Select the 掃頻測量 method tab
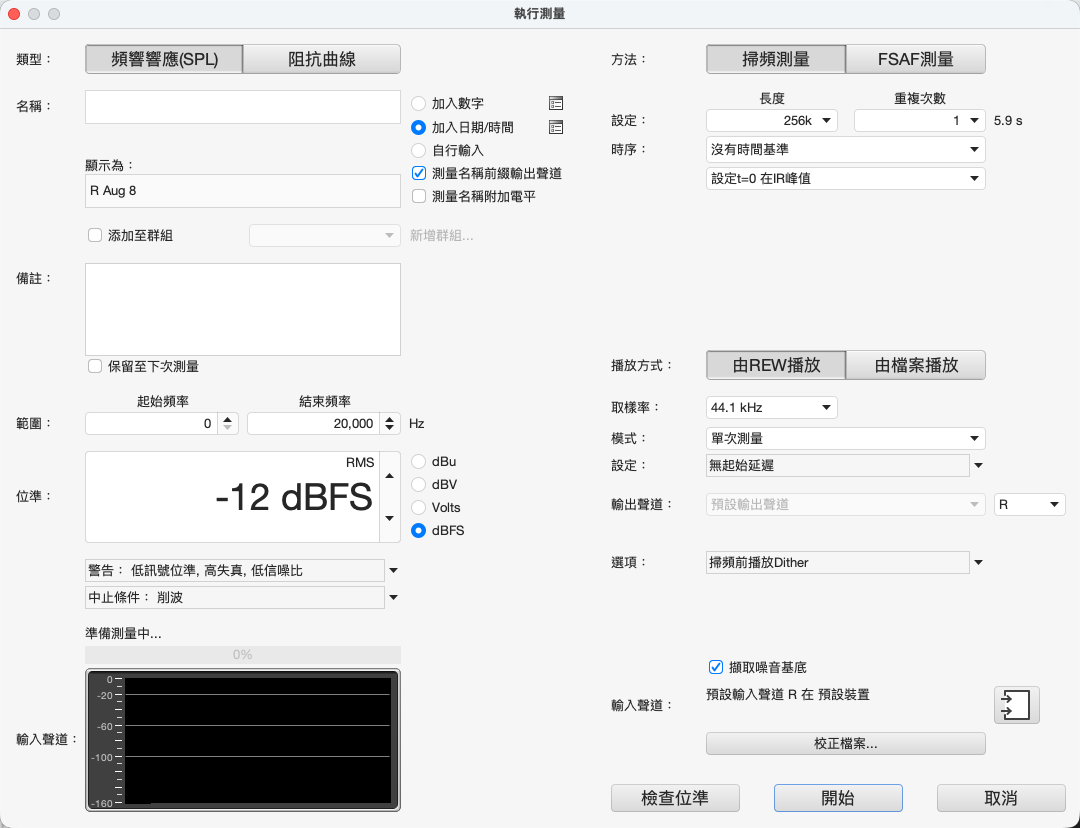1080x828 pixels. point(776,59)
